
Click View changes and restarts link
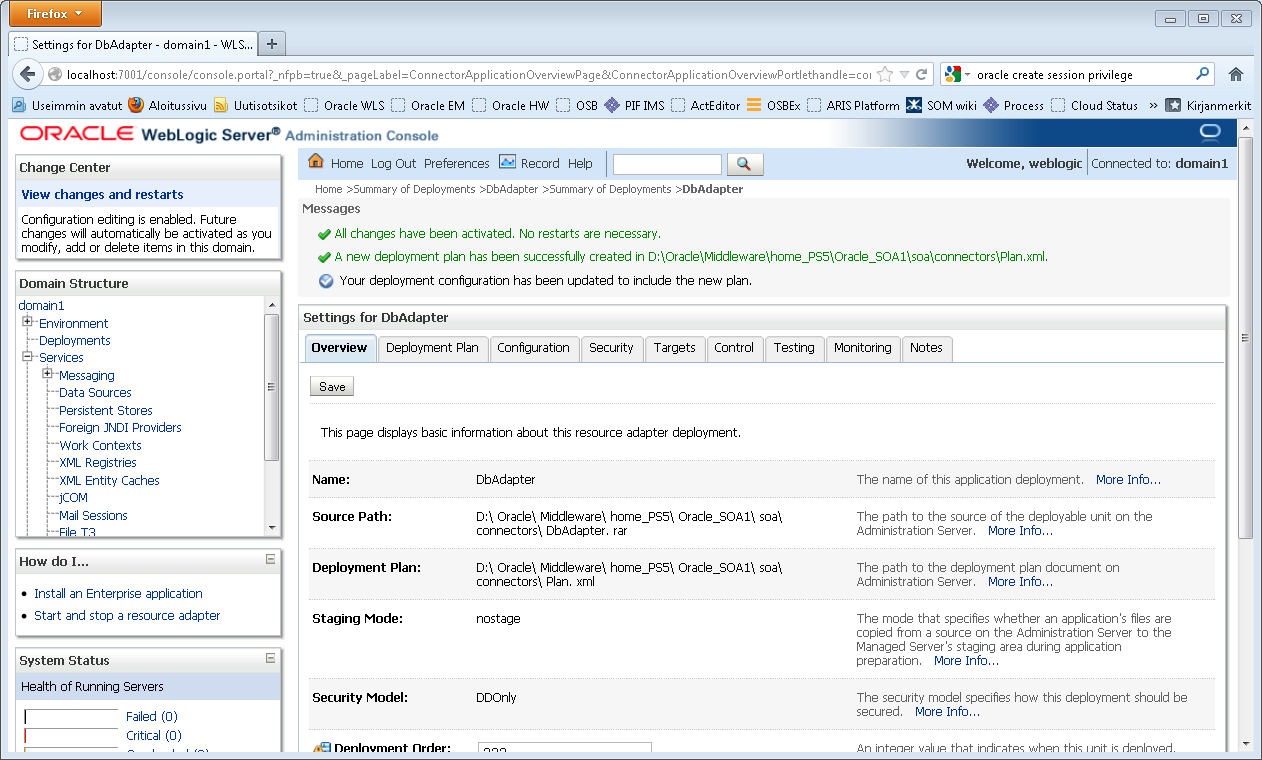coord(102,194)
